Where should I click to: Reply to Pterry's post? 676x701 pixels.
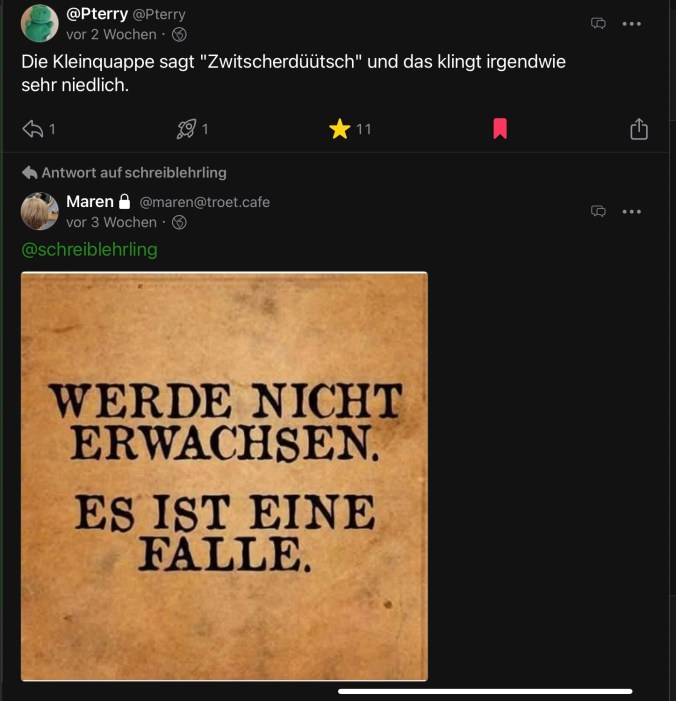tap(33, 129)
